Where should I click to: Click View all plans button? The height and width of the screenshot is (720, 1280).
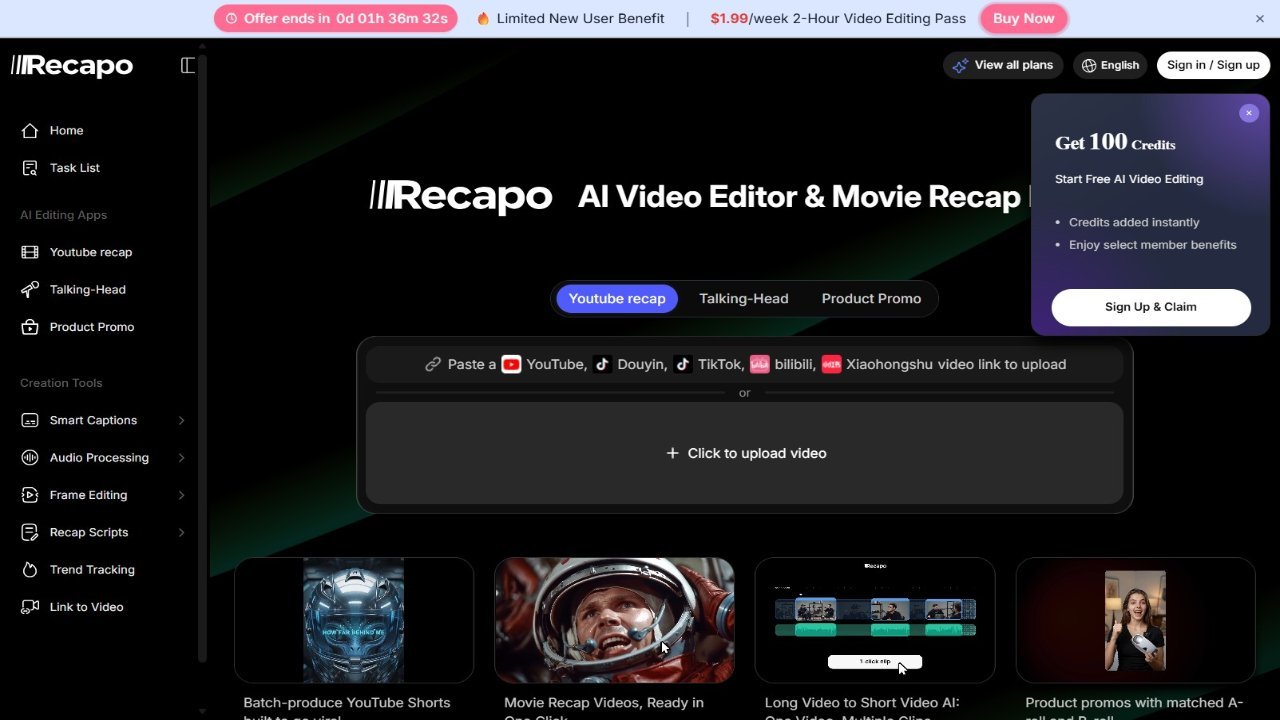pyautogui.click(x=1003, y=65)
